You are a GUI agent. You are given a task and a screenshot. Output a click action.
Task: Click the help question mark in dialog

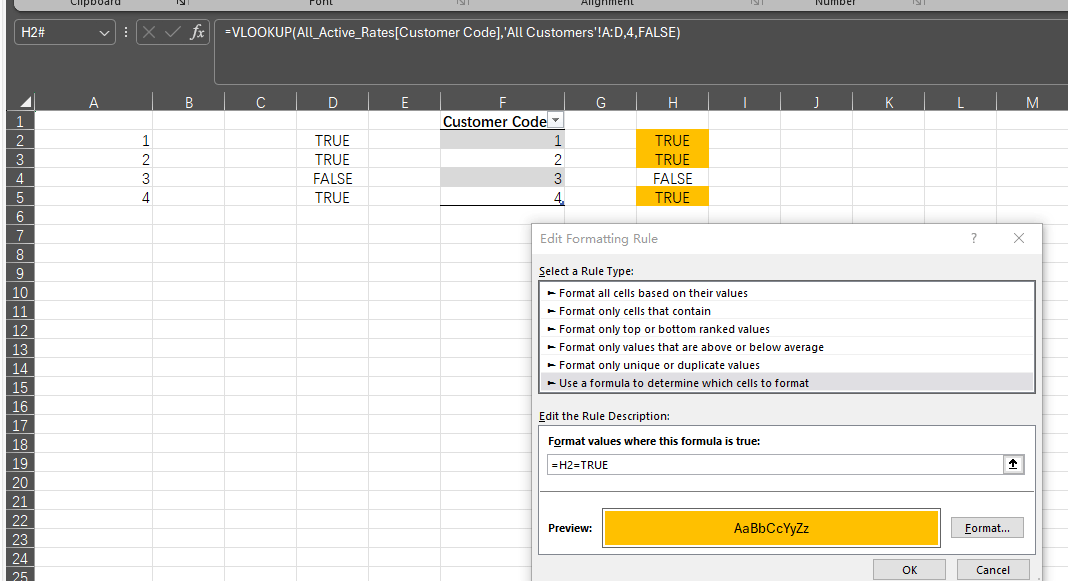[x=973, y=238]
